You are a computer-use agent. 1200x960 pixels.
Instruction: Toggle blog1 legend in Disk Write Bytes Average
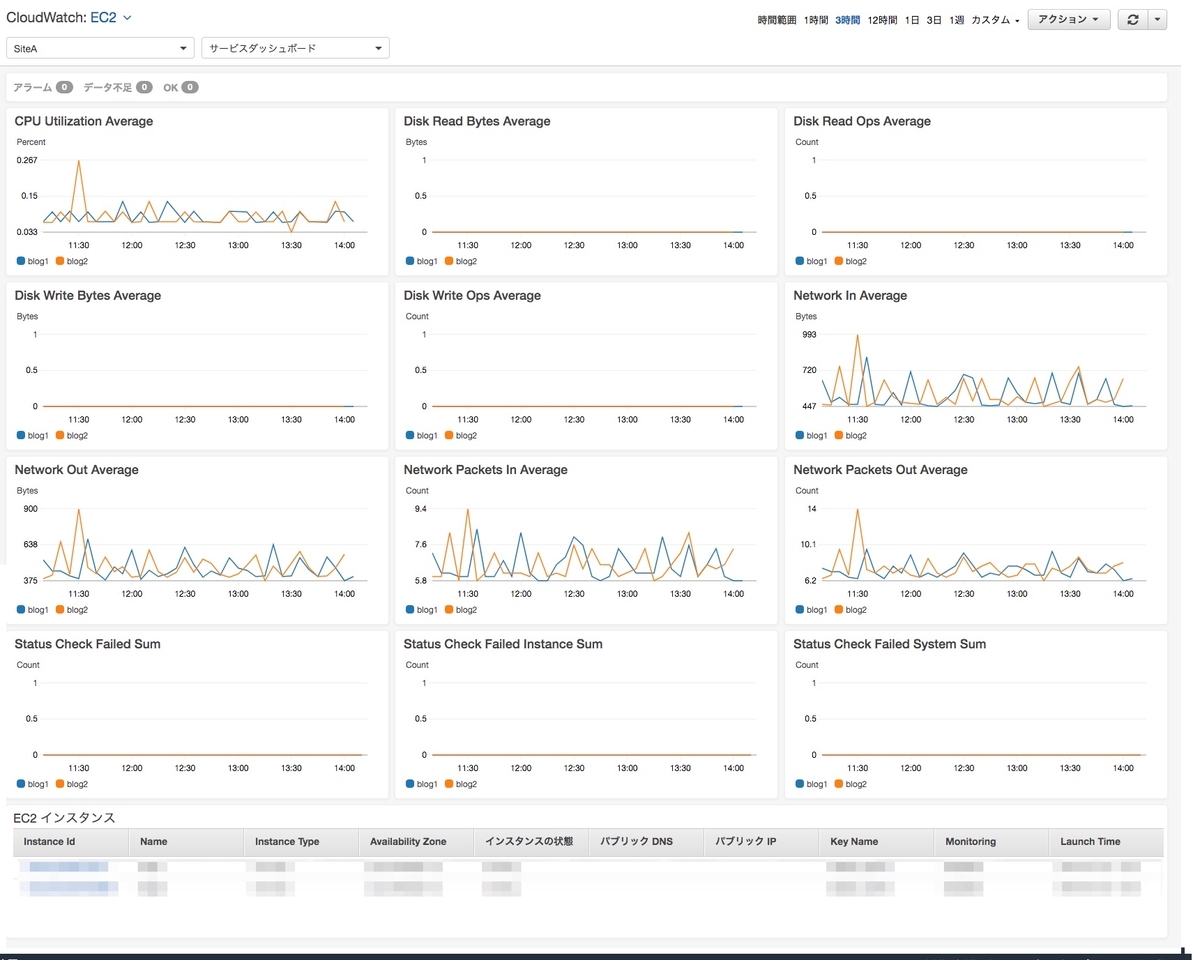pos(33,435)
